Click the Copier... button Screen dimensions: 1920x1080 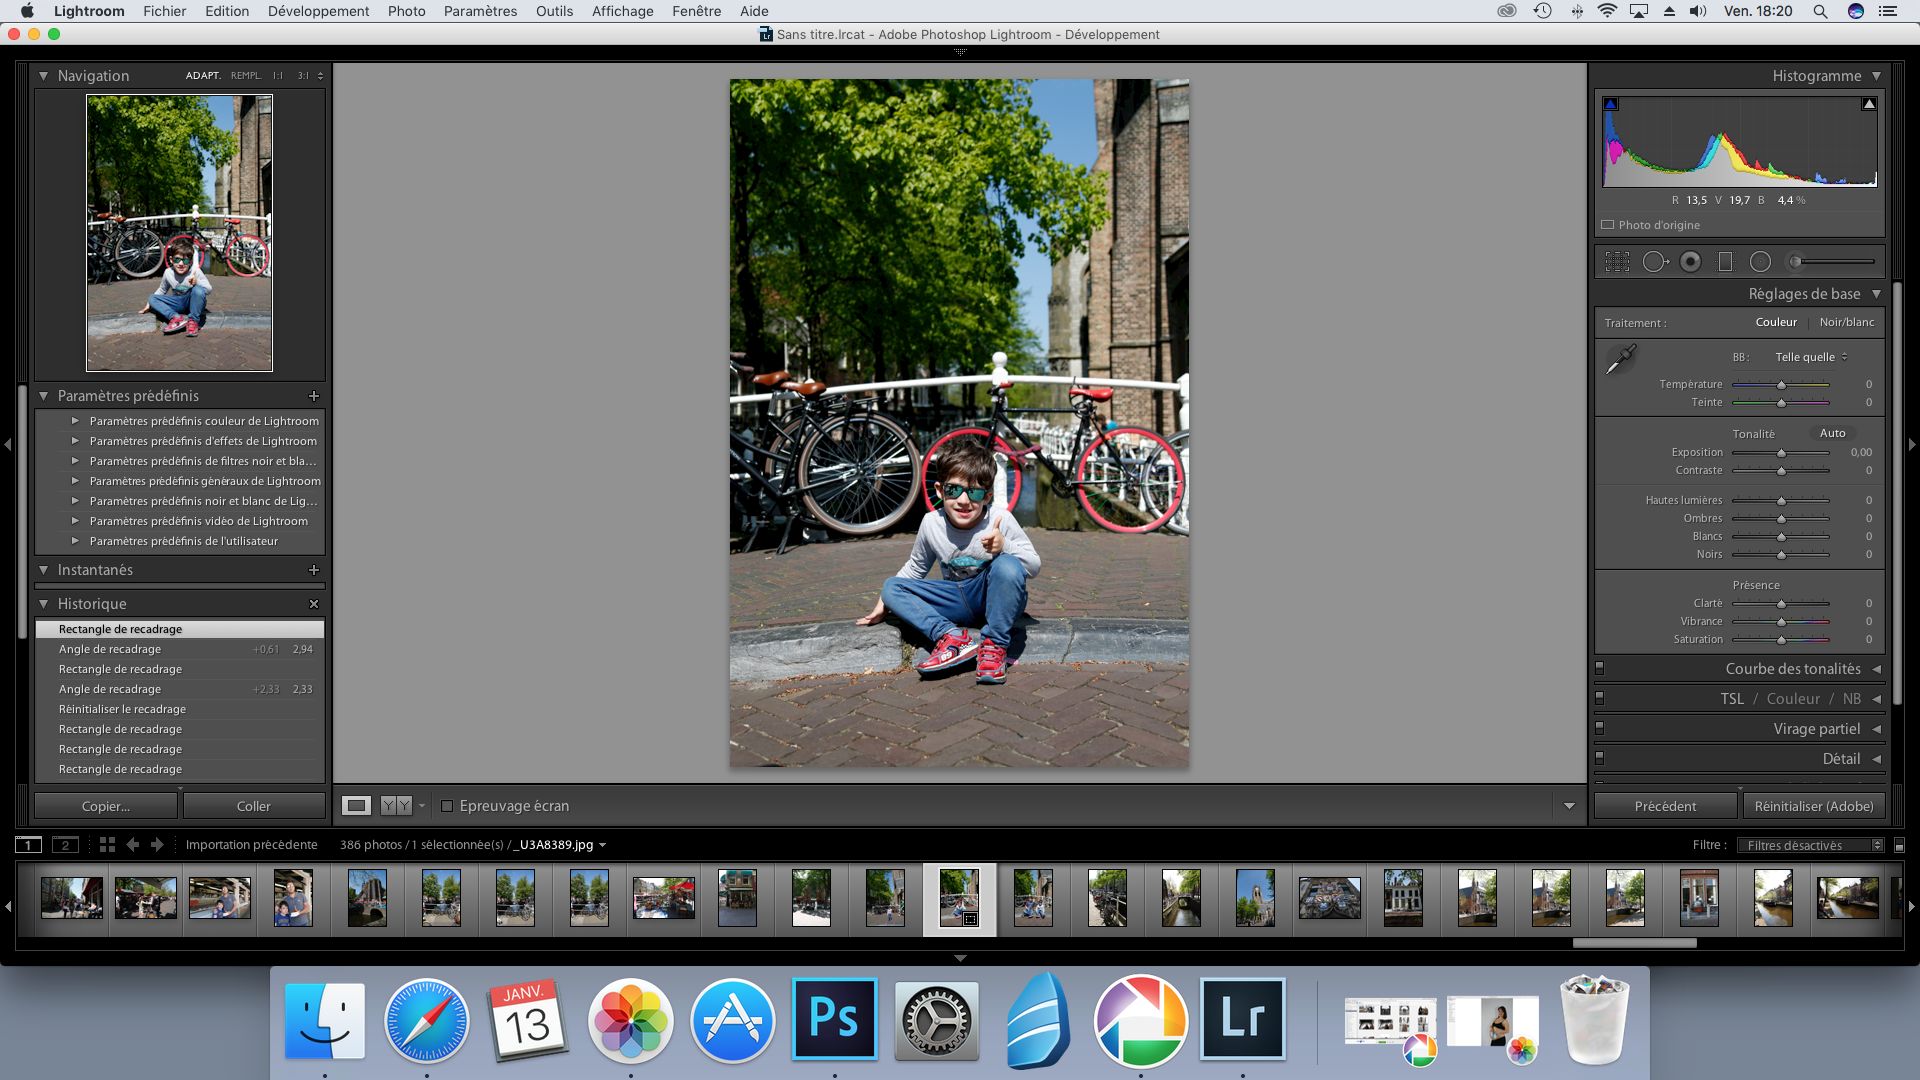click(x=106, y=806)
